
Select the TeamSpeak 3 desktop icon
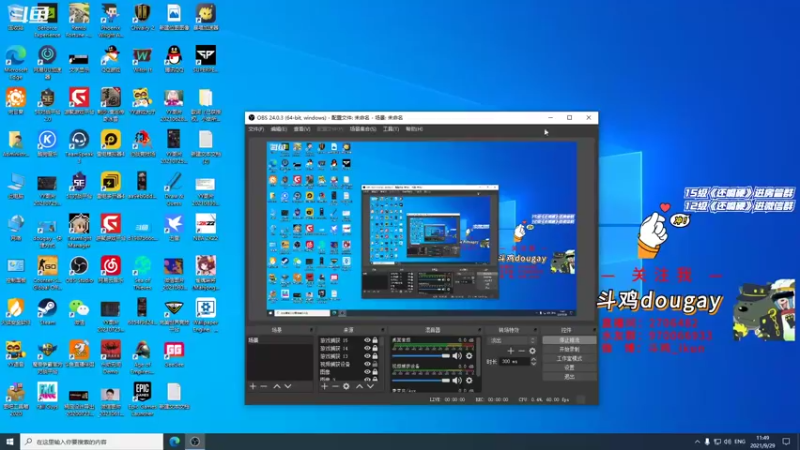79,145
